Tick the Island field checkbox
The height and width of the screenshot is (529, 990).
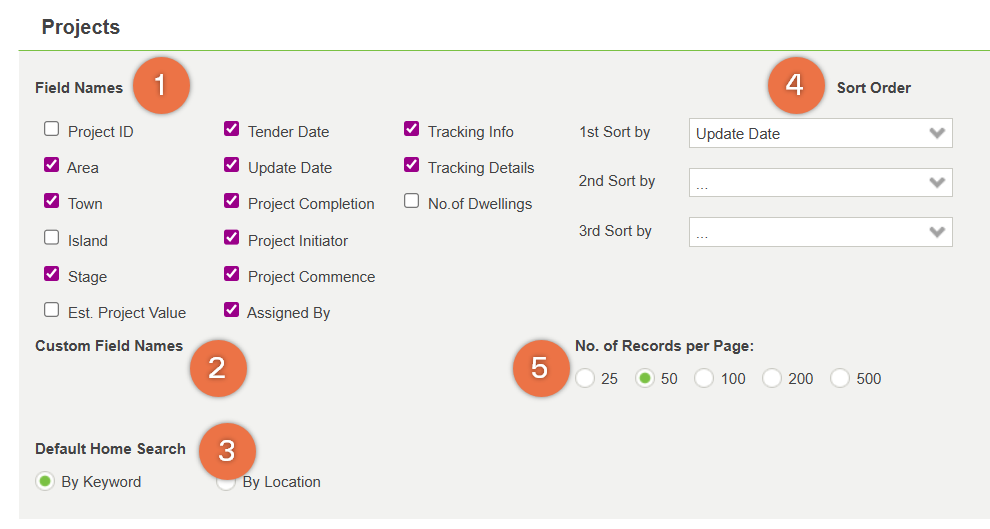[x=52, y=238]
